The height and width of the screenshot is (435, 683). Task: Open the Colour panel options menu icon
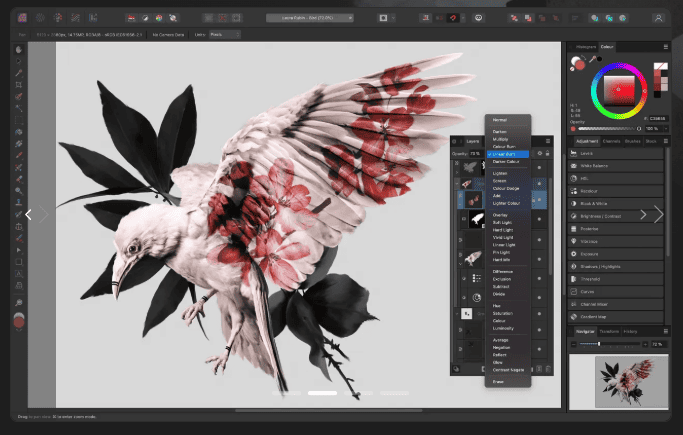(x=666, y=47)
